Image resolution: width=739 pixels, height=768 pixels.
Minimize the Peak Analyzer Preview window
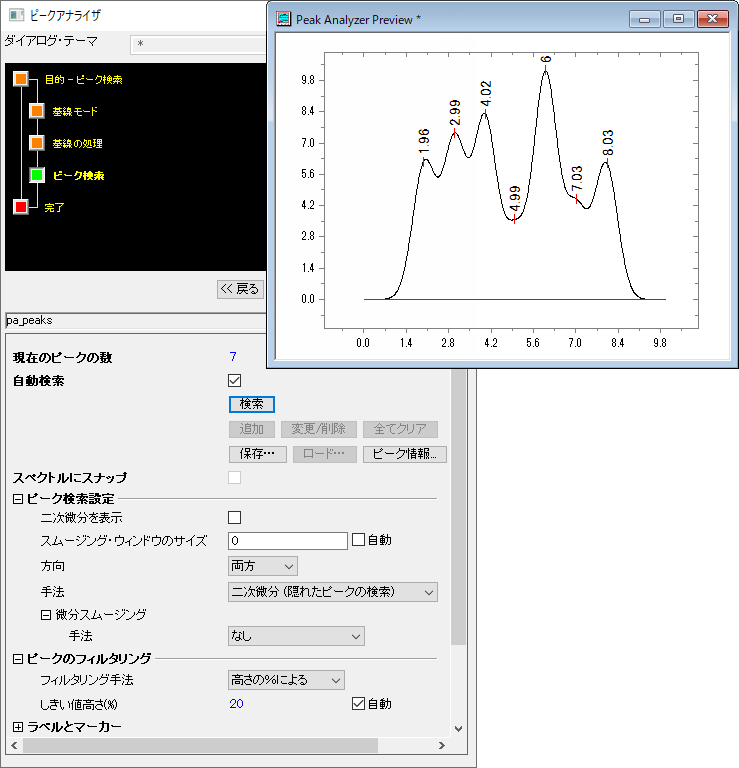tap(644, 19)
